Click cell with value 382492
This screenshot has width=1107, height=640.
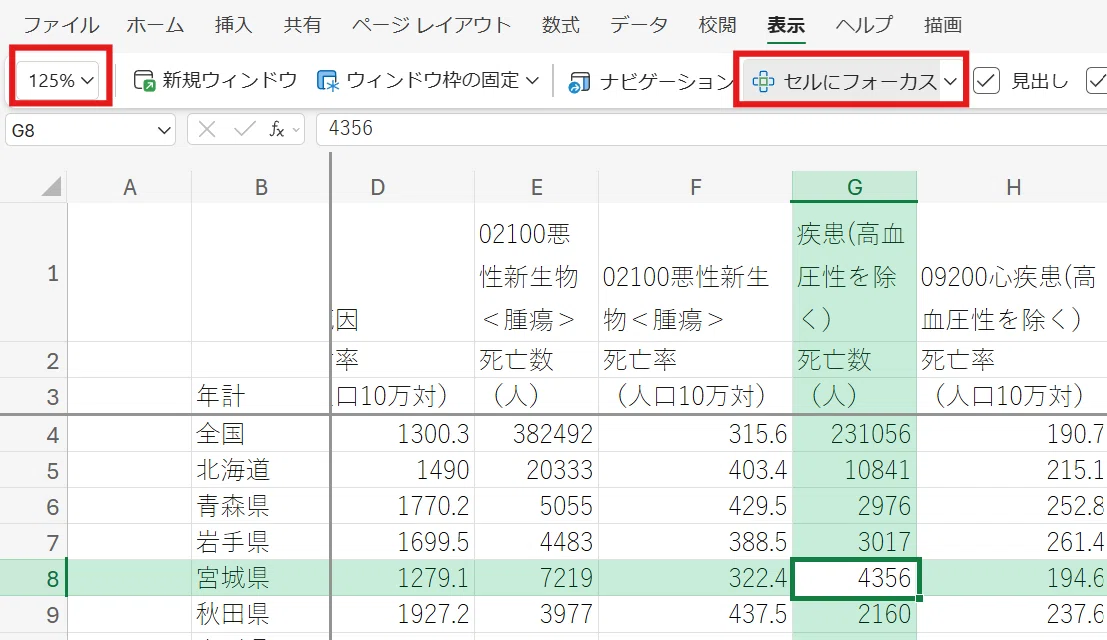(537, 434)
